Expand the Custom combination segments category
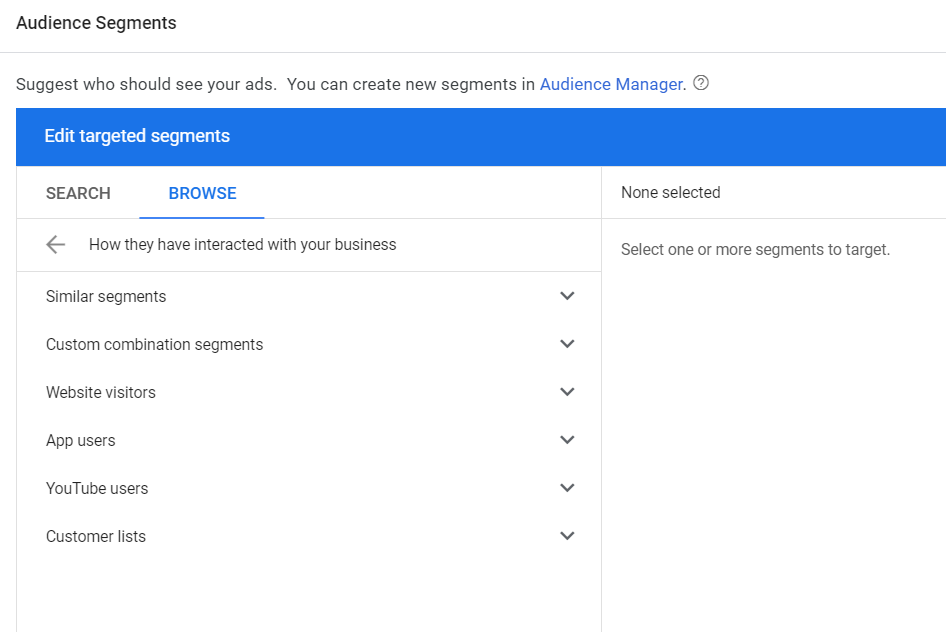Viewport: 946px width, 632px height. coord(567,344)
